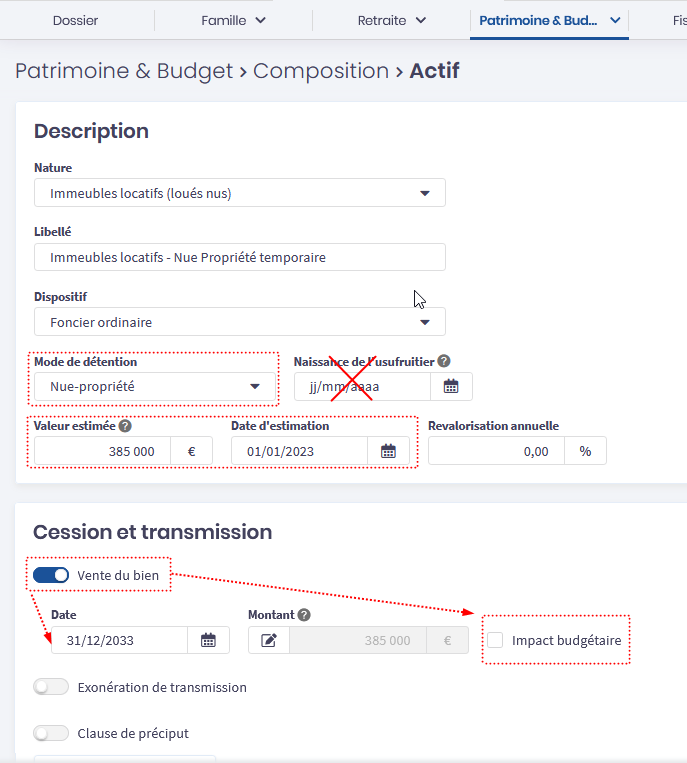Click the Valeur estimée amount field
Image resolution: width=687 pixels, height=763 pixels.
pyautogui.click(x=102, y=451)
